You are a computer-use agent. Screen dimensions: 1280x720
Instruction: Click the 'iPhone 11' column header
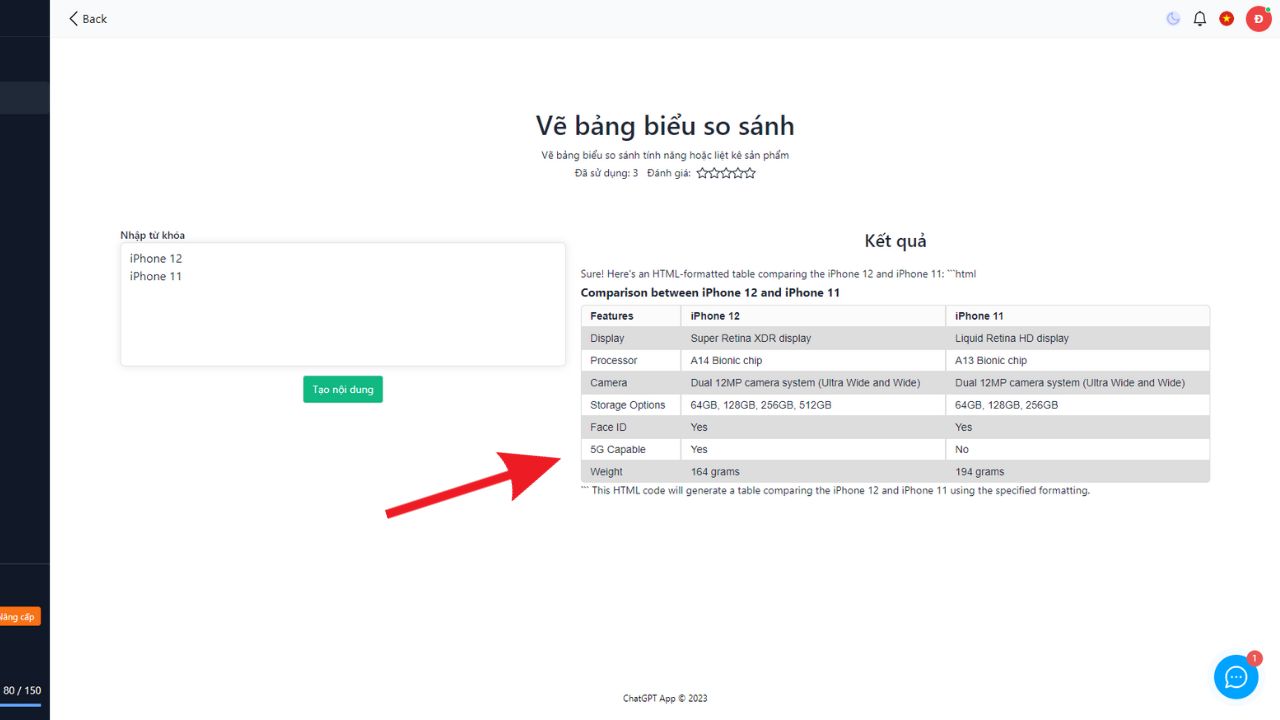click(x=1078, y=316)
